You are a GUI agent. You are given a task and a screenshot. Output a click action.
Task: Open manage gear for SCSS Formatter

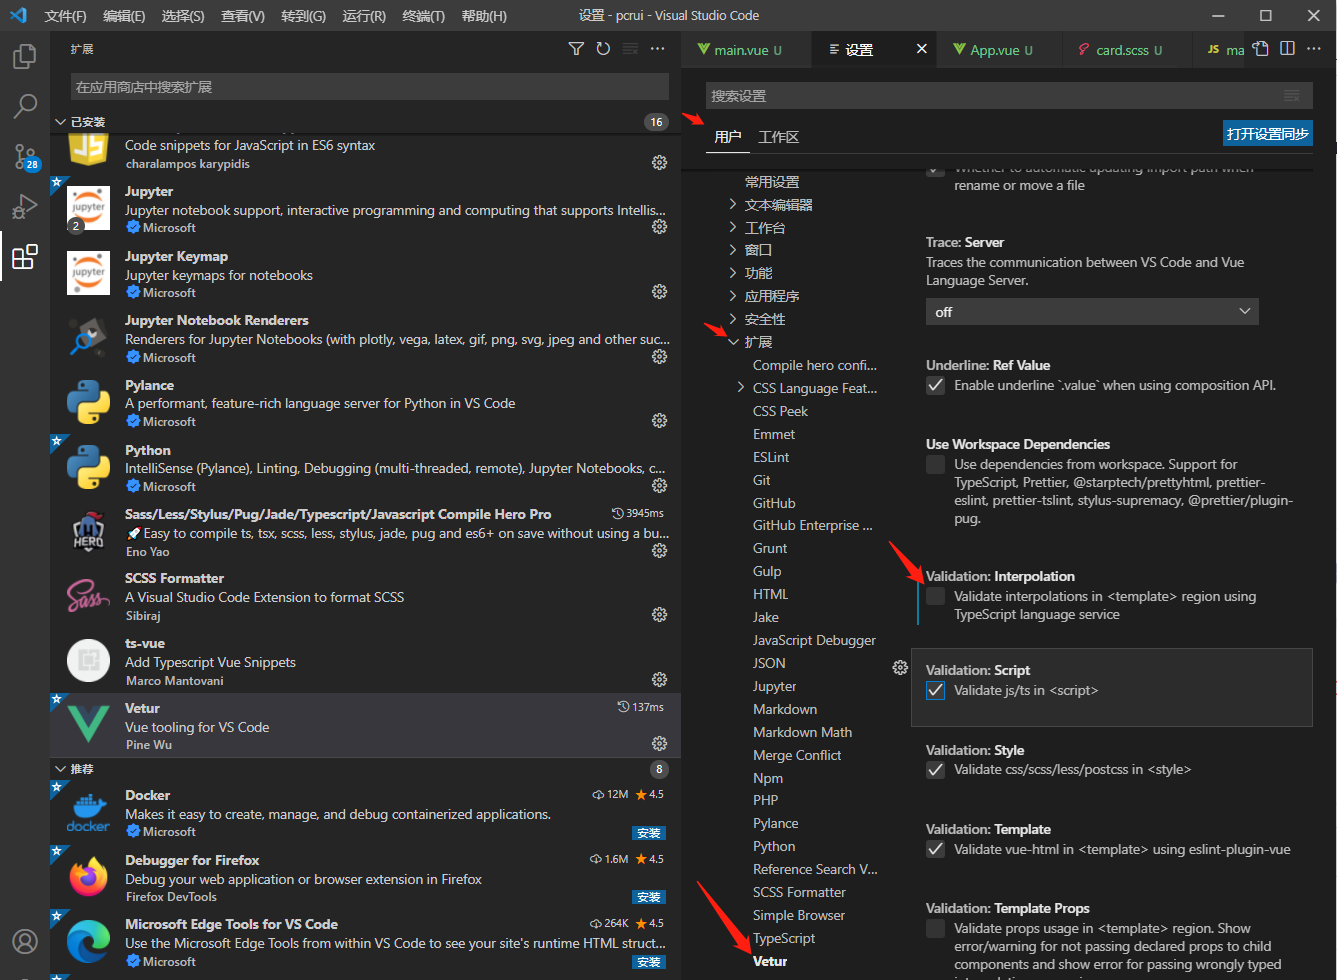point(659,615)
